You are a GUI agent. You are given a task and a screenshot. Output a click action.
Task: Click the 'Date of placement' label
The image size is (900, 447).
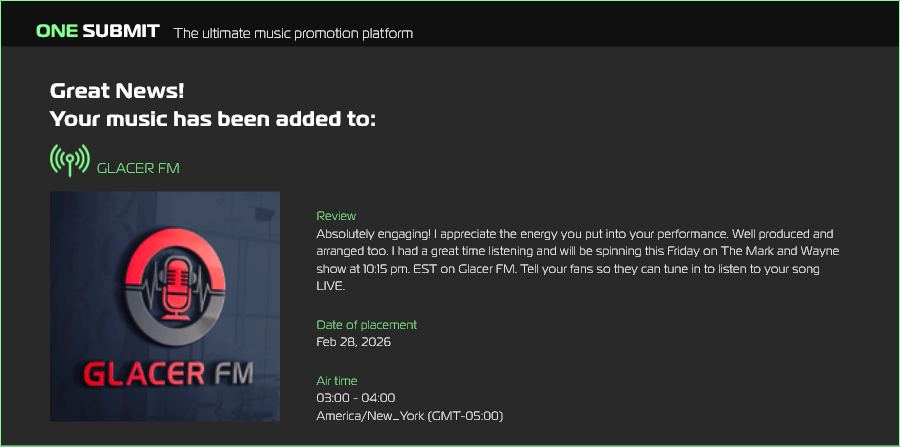(x=366, y=325)
